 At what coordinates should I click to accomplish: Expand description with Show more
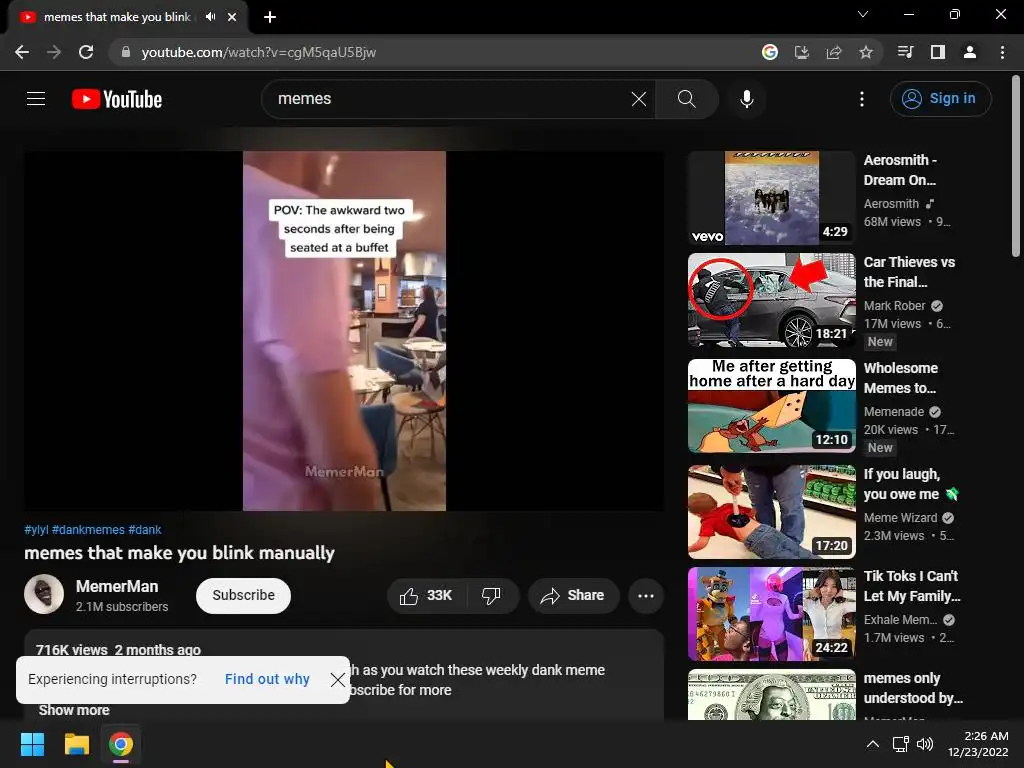pyautogui.click(x=74, y=710)
